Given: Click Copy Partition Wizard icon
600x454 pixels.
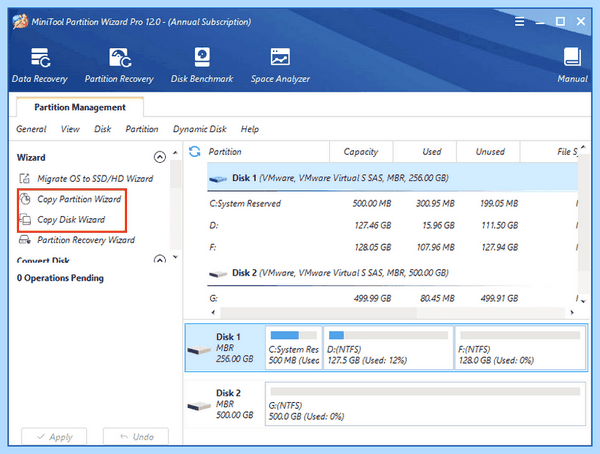Looking at the screenshot, I should [x=25, y=199].
